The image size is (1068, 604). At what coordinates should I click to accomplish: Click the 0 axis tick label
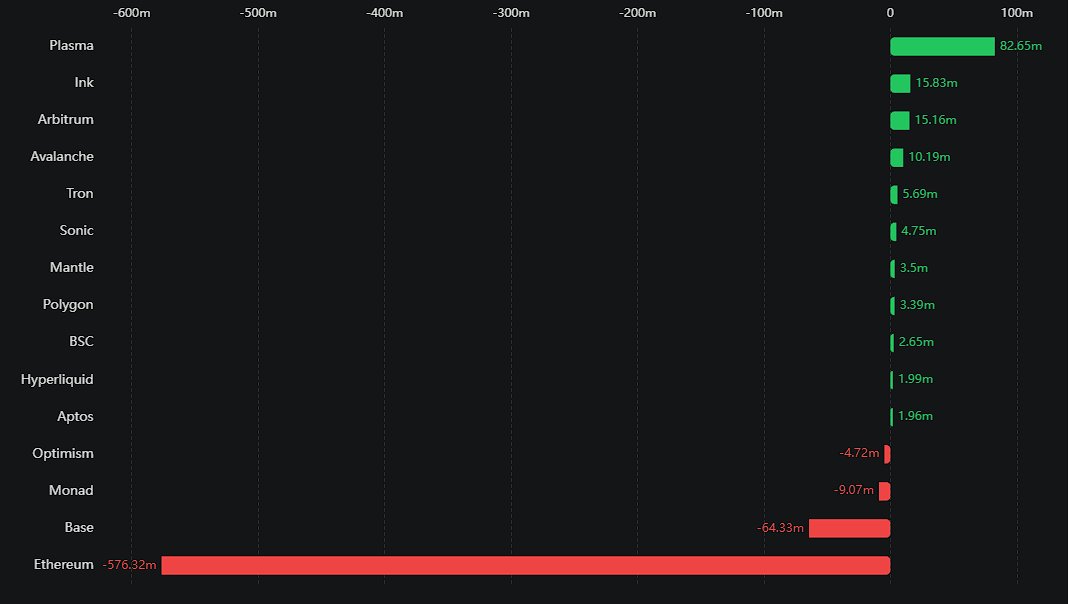(x=890, y=13)
